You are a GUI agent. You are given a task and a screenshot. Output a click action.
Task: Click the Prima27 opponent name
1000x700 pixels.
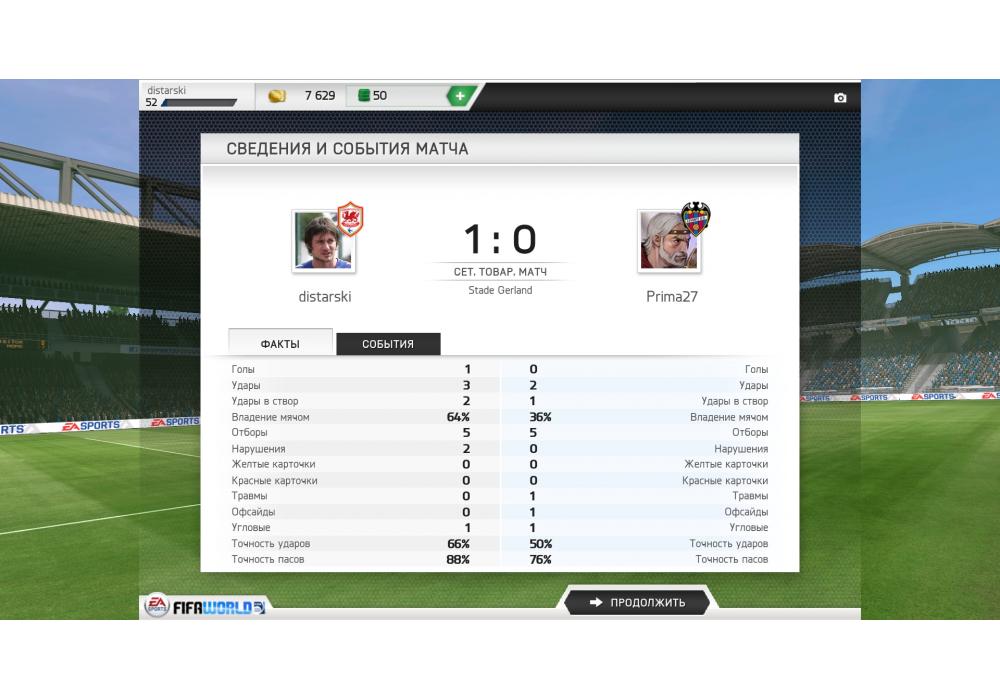pos(672,296)
